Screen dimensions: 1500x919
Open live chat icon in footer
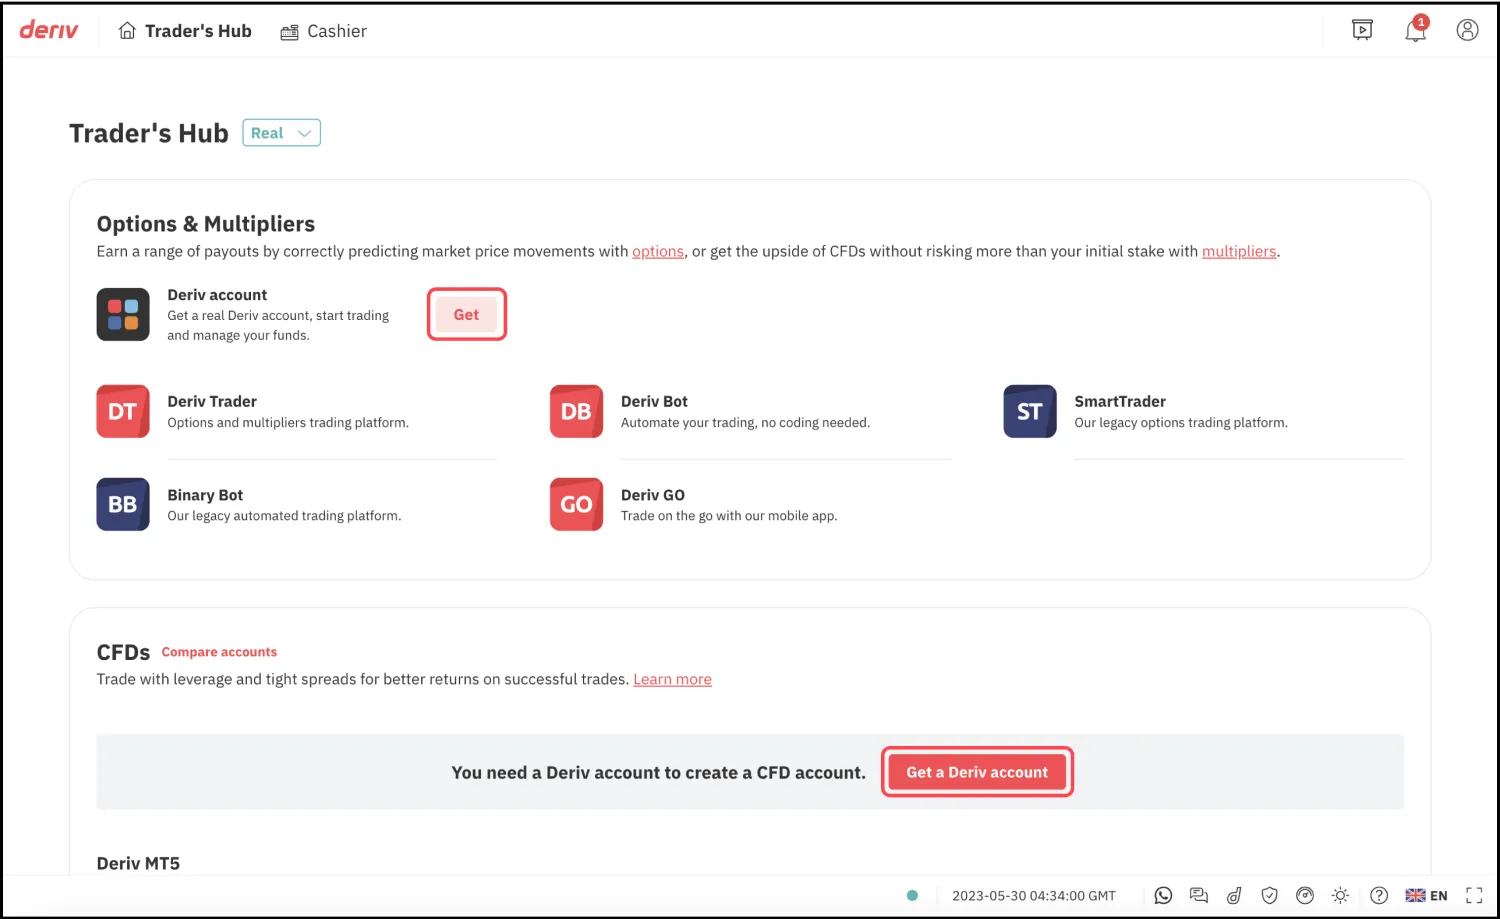(1199, 895)
